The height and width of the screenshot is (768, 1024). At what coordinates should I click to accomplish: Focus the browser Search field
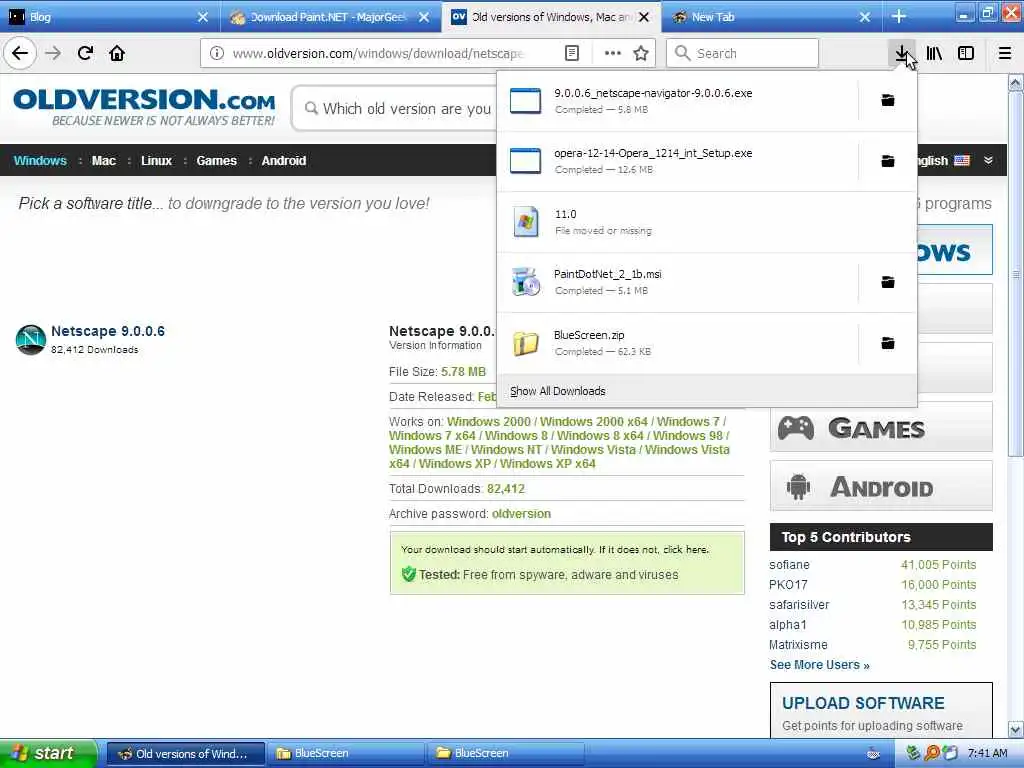(x=743, y=53)
